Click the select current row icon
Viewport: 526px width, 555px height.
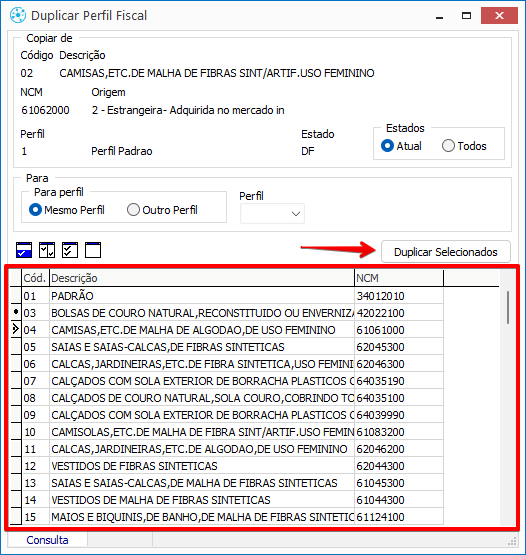click(x=24, y=250)
